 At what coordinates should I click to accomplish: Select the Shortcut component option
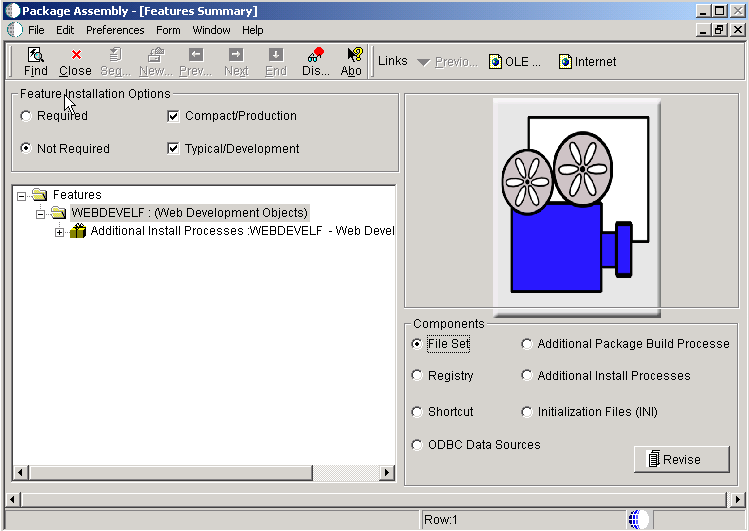point(417,412)
